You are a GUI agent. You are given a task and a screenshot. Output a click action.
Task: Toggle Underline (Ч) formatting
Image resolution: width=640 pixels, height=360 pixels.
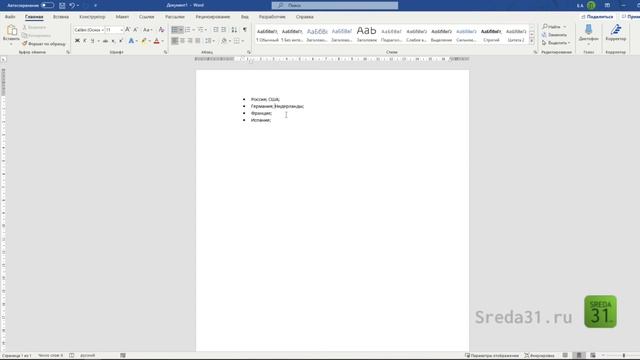point(93,41)
